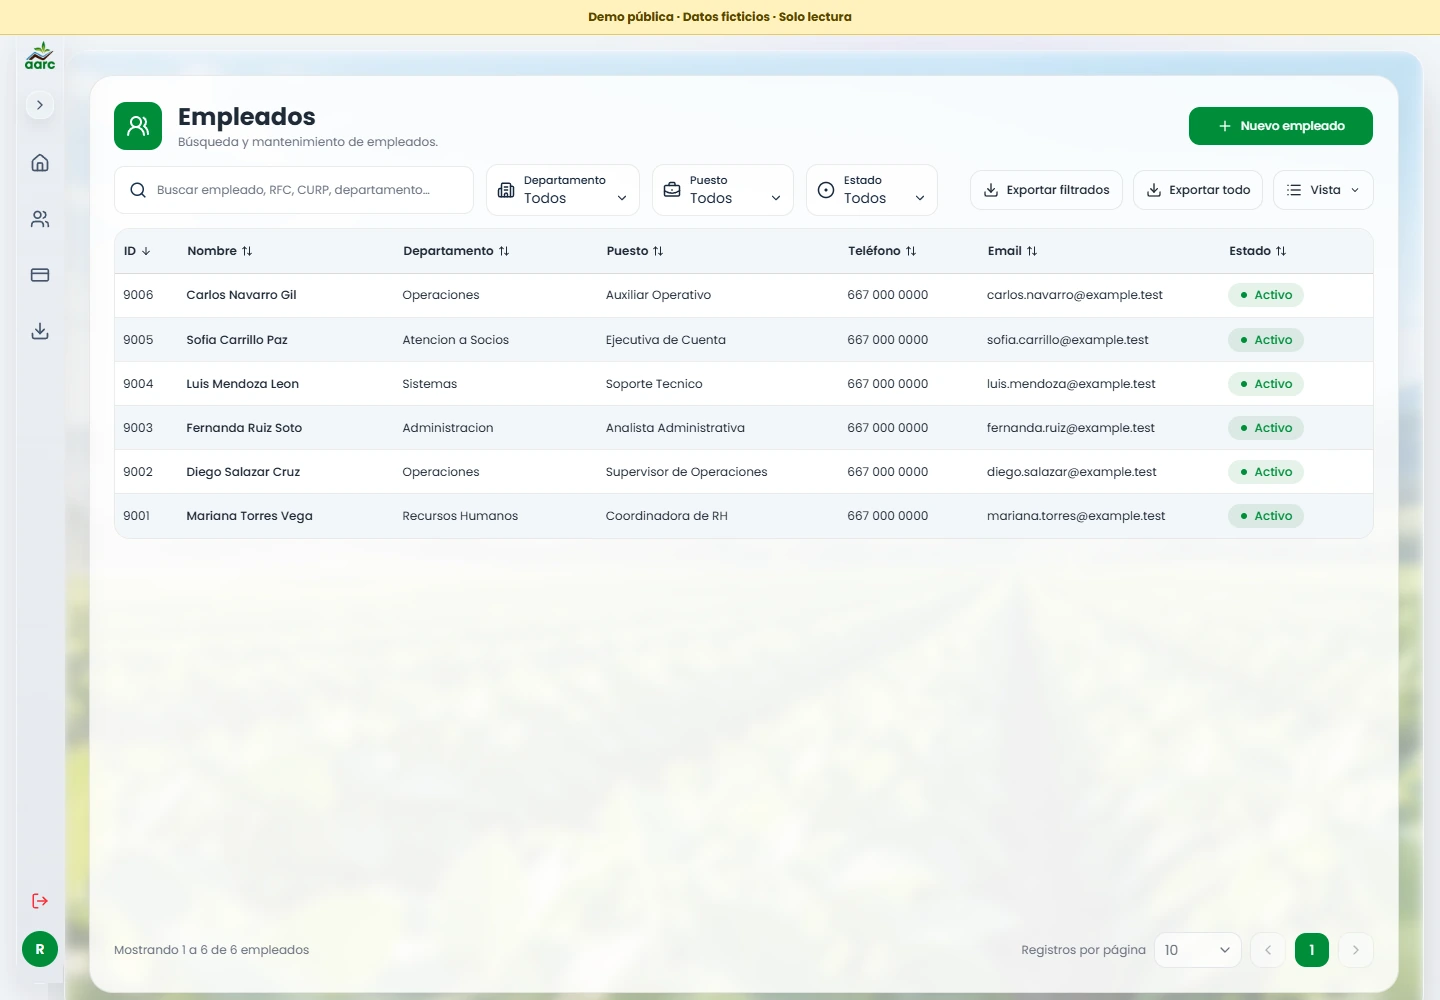
Task: Click ID 9001 cell
Action: 136,516
